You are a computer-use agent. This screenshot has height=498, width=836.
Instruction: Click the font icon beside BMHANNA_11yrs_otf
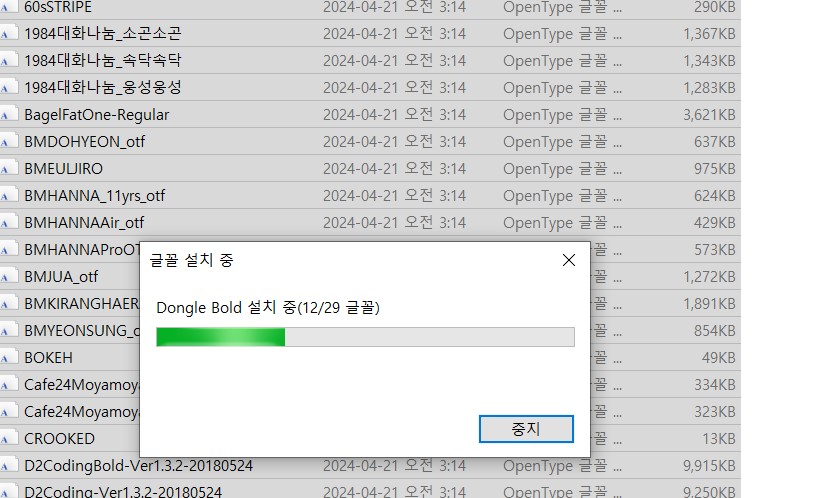tap(9, 196)
